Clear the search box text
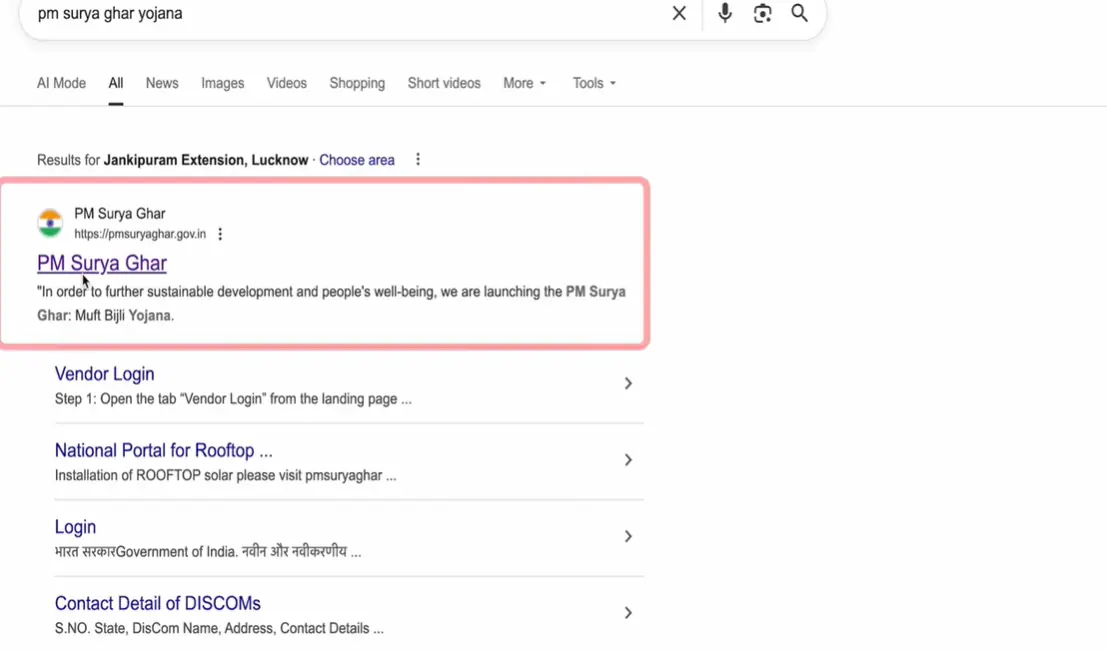 (678, 13)
